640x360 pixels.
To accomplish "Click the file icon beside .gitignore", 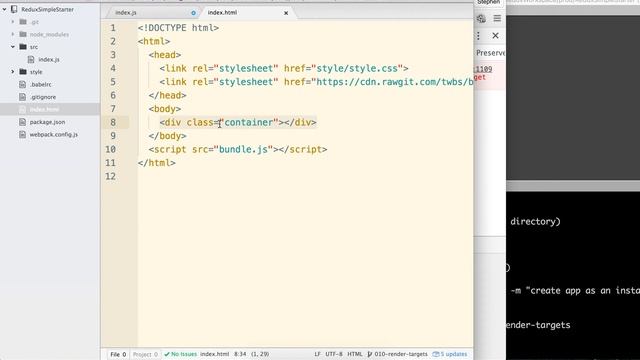I will tap(22, 97).
